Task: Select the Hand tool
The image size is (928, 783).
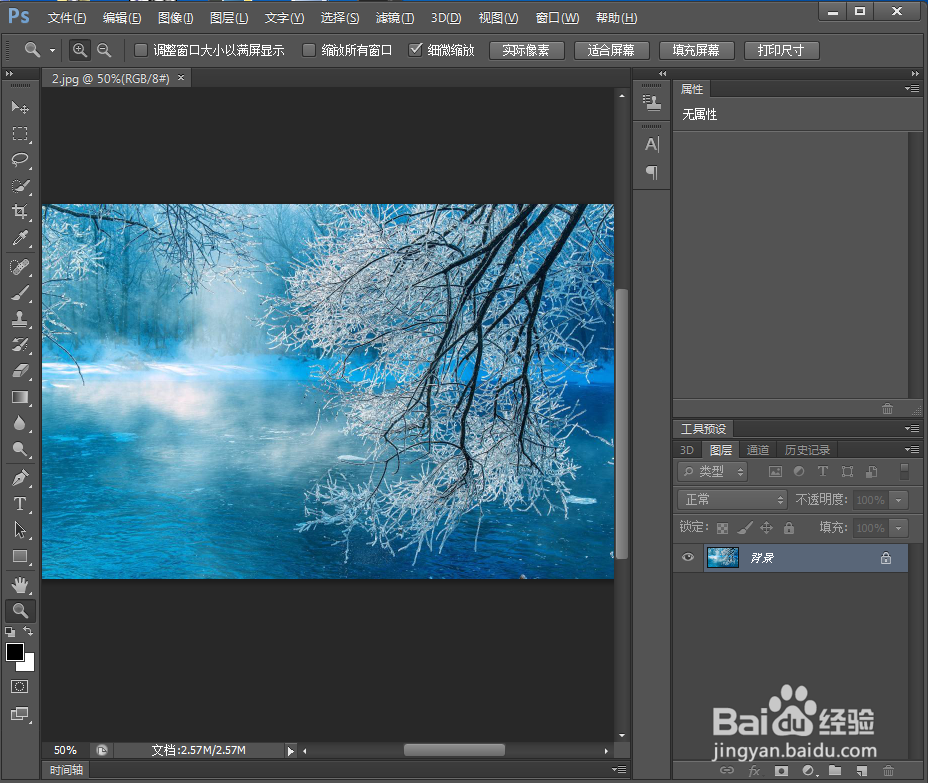Action: [x=20, y=585]
